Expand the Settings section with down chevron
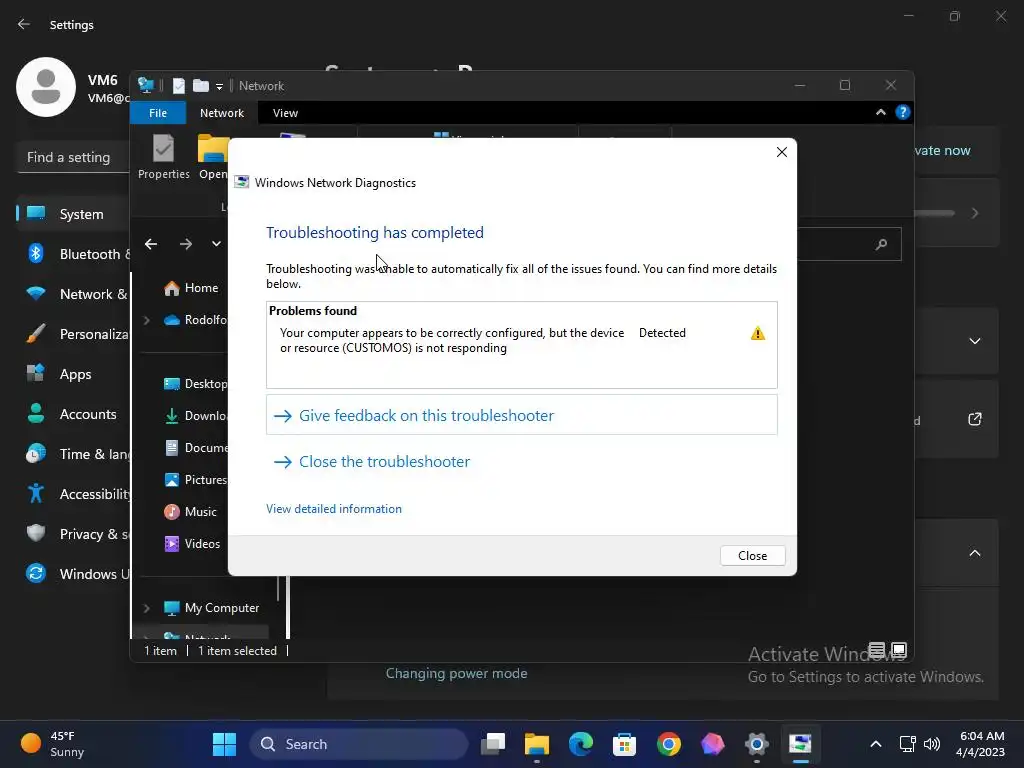This screenshot has height=768, width=1024. (x=975, y=341)
